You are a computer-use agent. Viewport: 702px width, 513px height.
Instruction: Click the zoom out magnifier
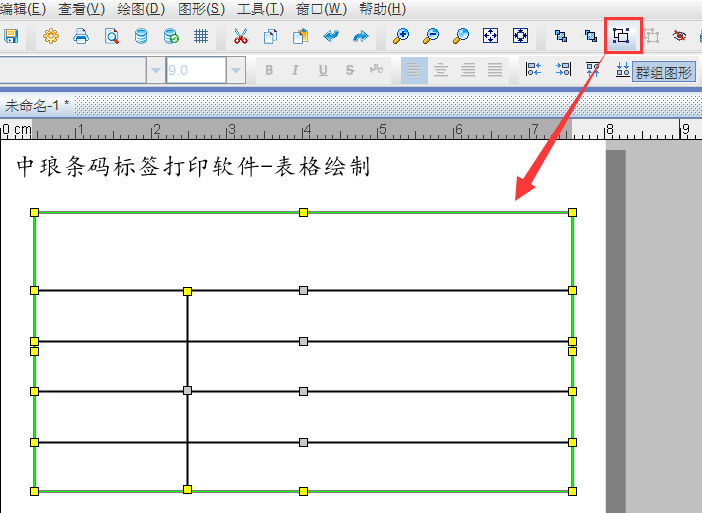431,36
